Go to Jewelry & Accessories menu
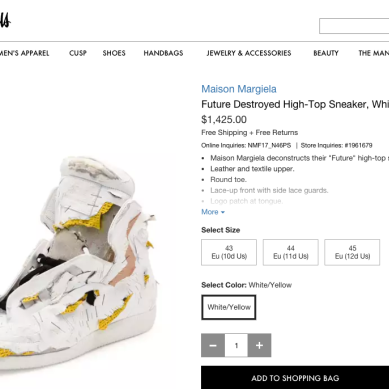Image resolution: width=389 pixels, height=389 pixels. (249, 53)
